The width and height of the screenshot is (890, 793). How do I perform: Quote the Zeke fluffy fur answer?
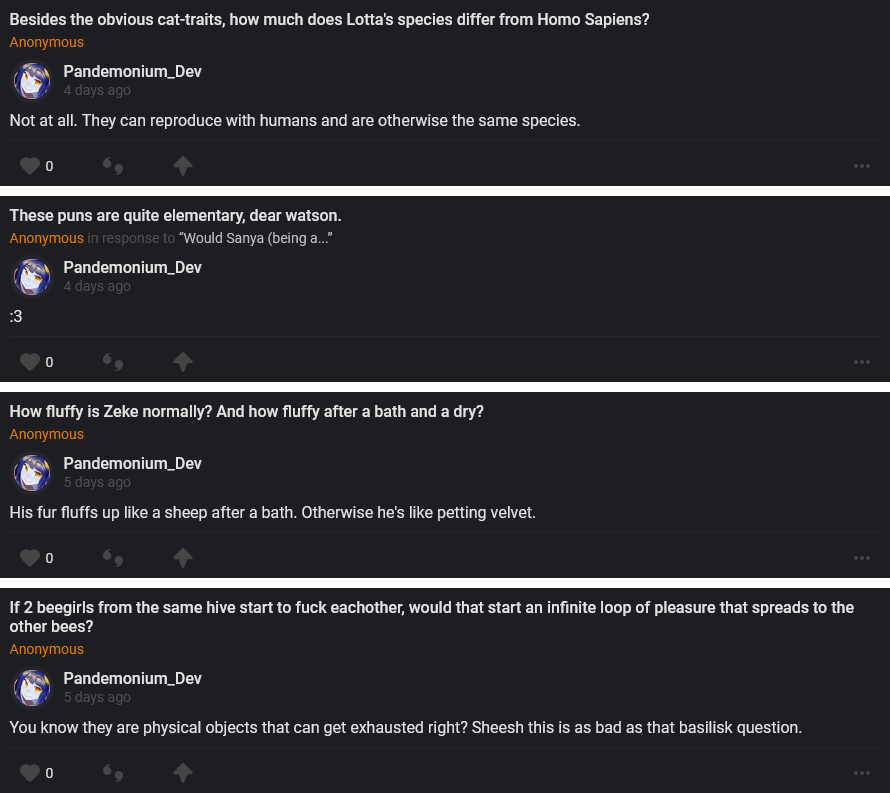[113, 558]
